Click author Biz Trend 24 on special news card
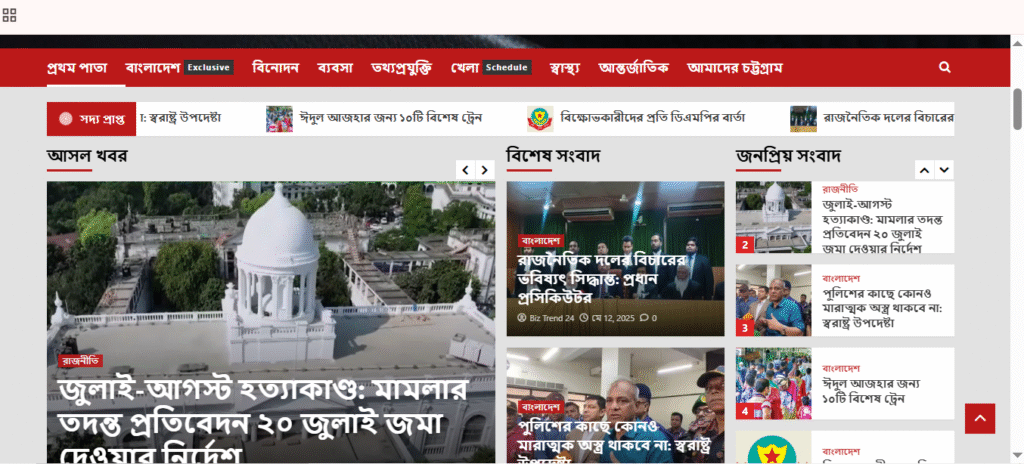1024x464 pixels. tap(546, 318)
